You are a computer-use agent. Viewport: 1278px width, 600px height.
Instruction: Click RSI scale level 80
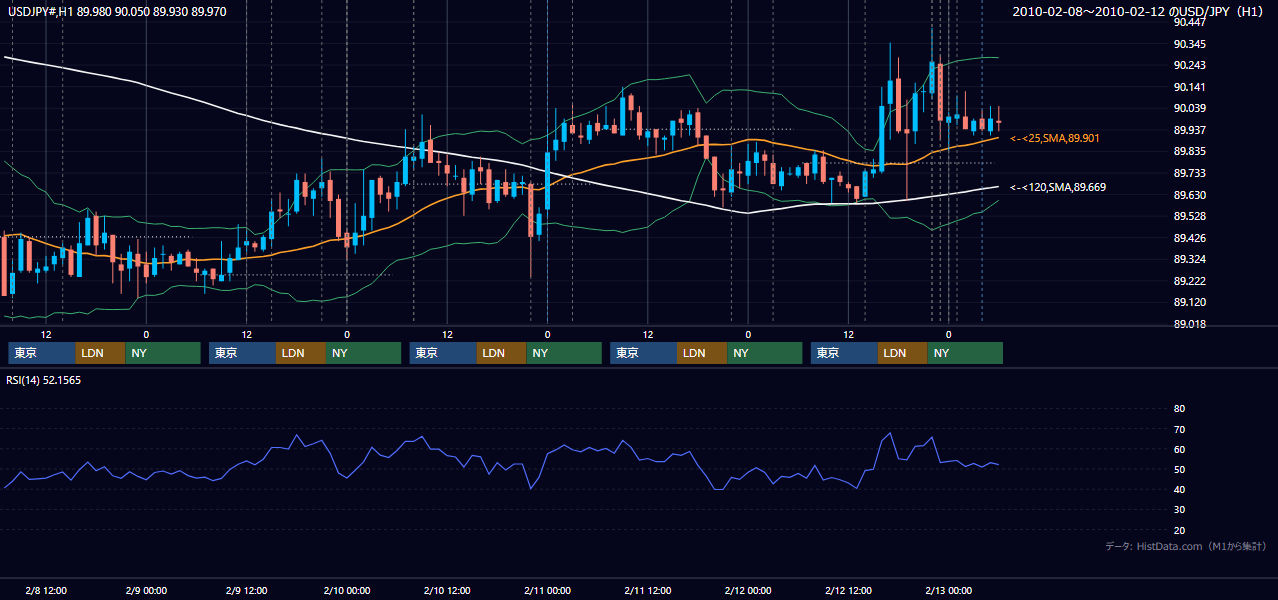pos(1179,409)
